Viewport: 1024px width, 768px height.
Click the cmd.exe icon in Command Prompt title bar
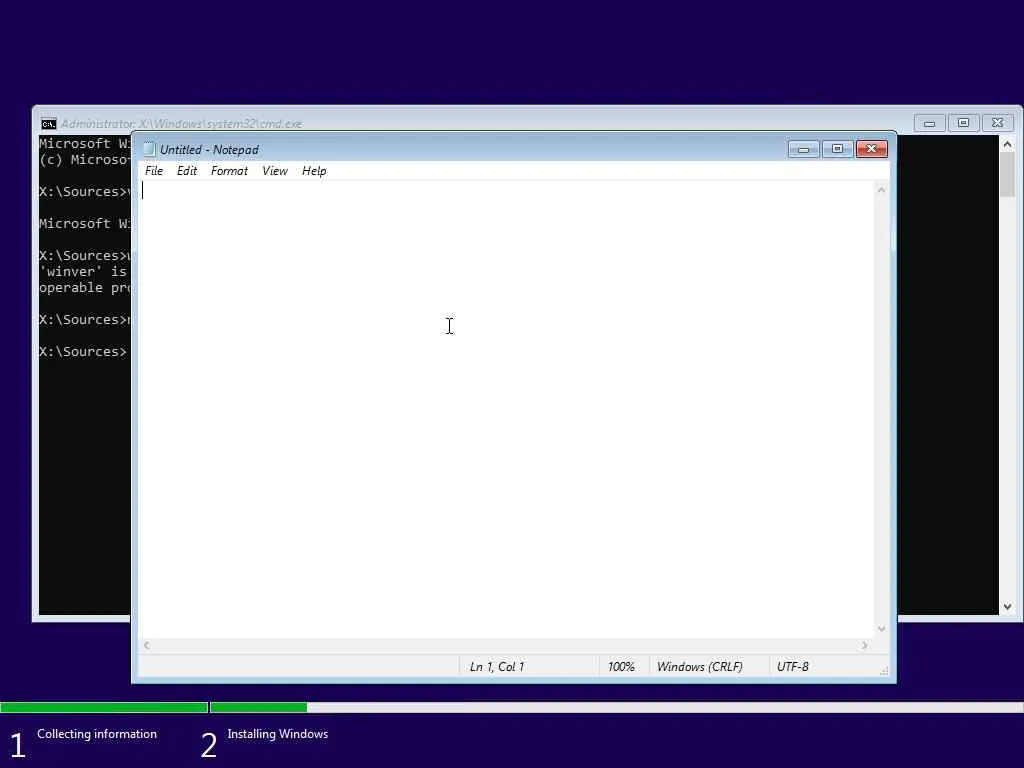[x=49, y=123]
